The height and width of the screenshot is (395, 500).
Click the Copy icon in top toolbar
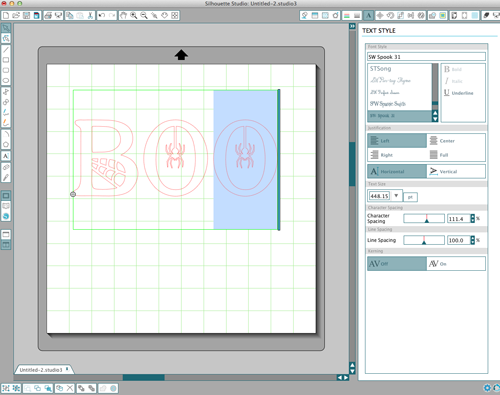pos(70,15)
